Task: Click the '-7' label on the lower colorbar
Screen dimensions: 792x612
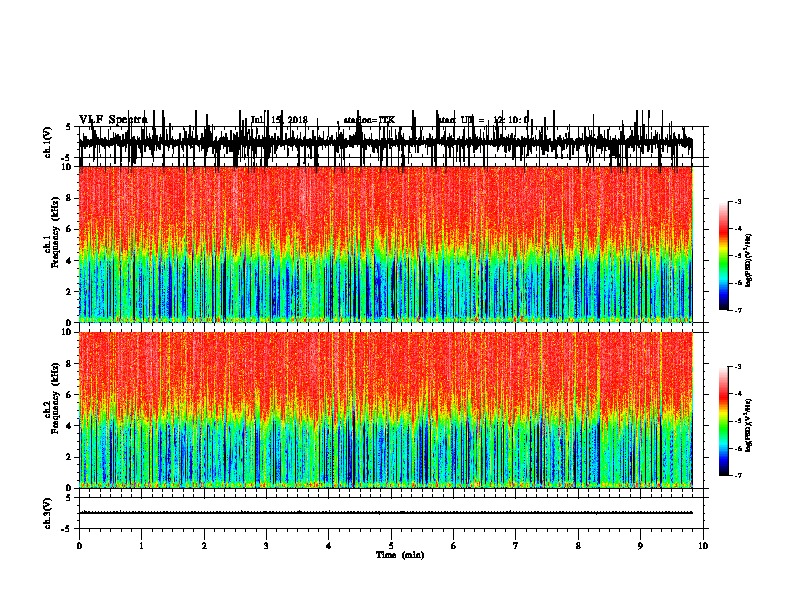Action: (x=738, y=476)
